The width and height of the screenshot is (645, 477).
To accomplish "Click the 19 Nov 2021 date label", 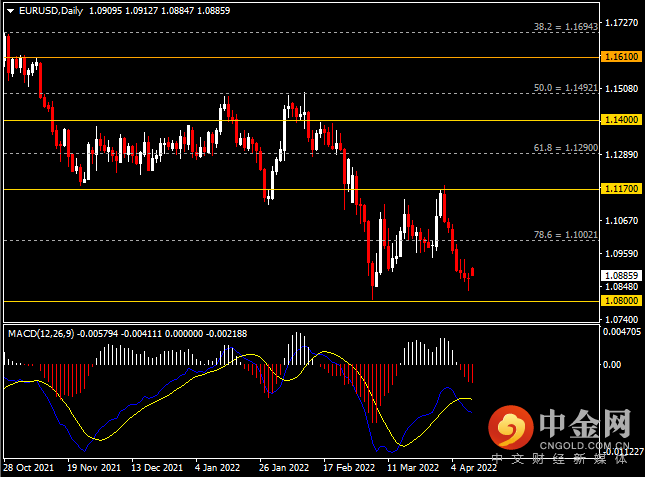I will tap(93, 467).
